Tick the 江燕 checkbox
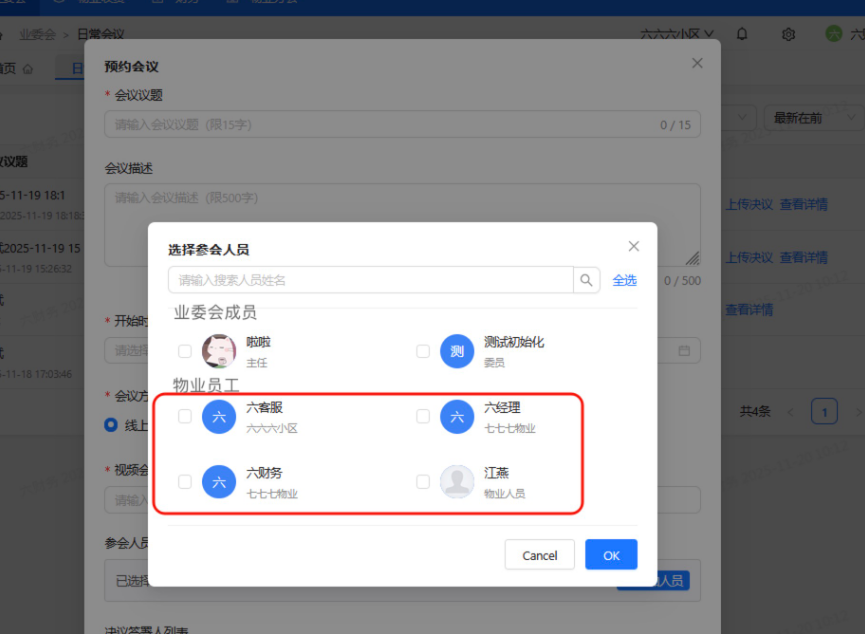 (423, 482)
